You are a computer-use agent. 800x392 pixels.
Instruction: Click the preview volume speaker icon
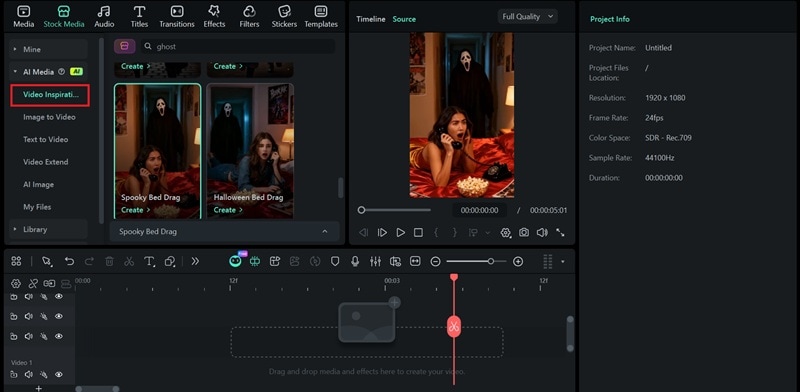coord(542,232)
